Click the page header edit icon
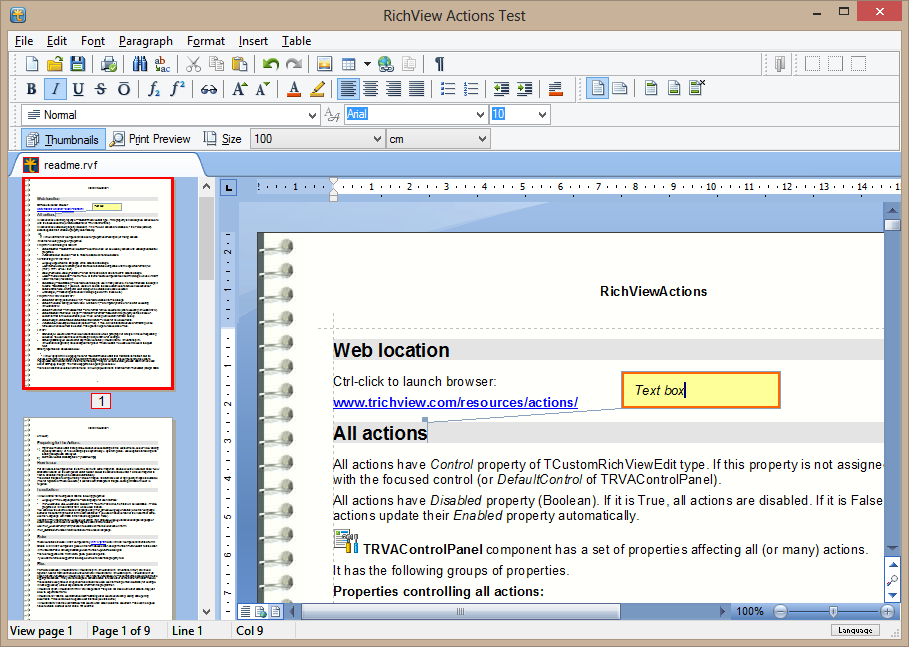Image resolution: width=909 pixels, height=647 pixels. pyautogui.click(x=650, y=89)
